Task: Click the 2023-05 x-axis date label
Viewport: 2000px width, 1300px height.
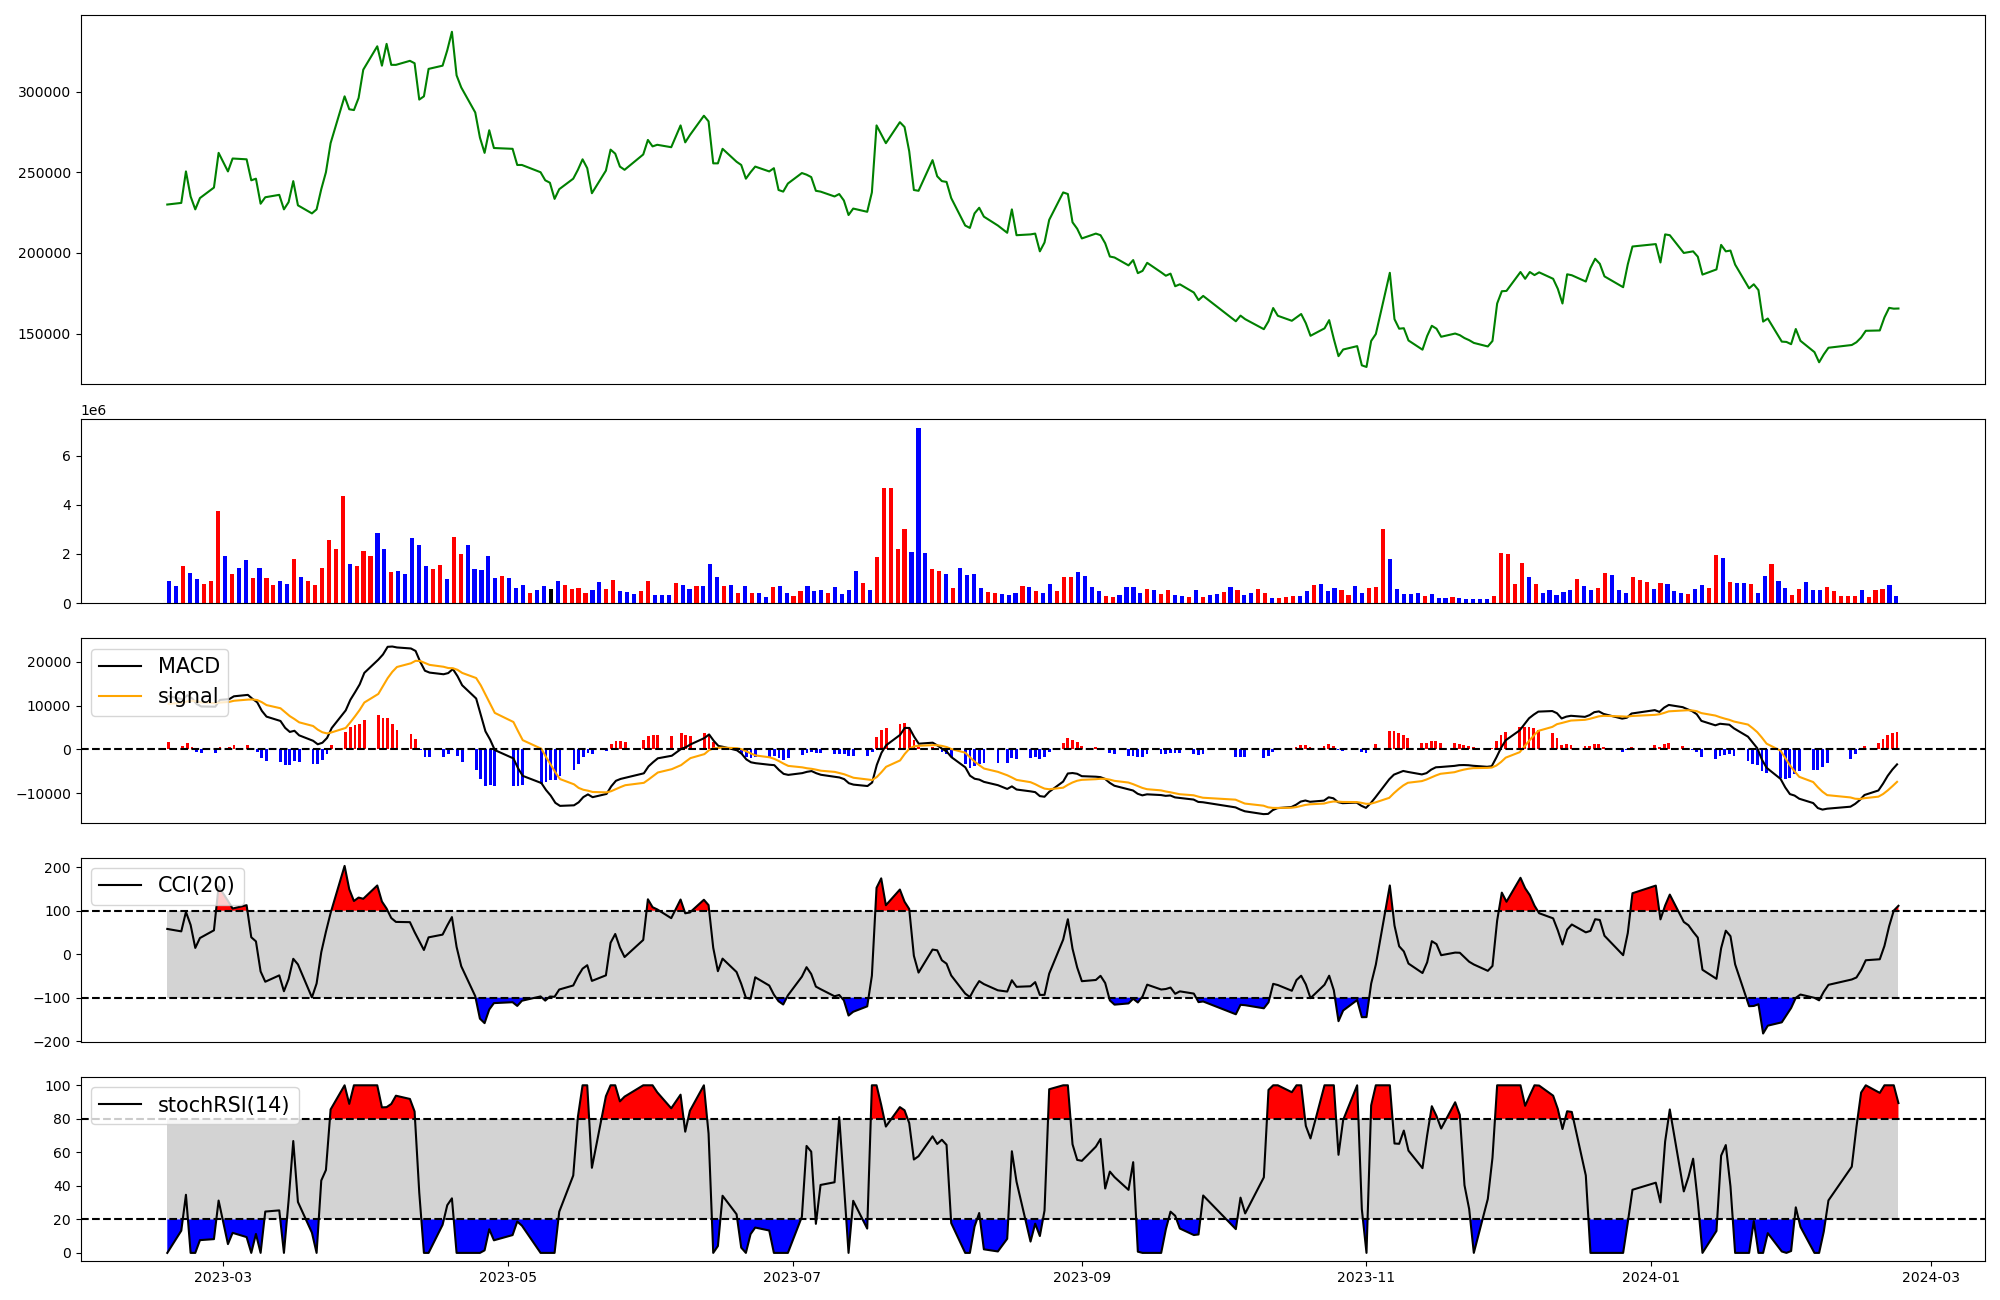Action: tap(508, 1277)
